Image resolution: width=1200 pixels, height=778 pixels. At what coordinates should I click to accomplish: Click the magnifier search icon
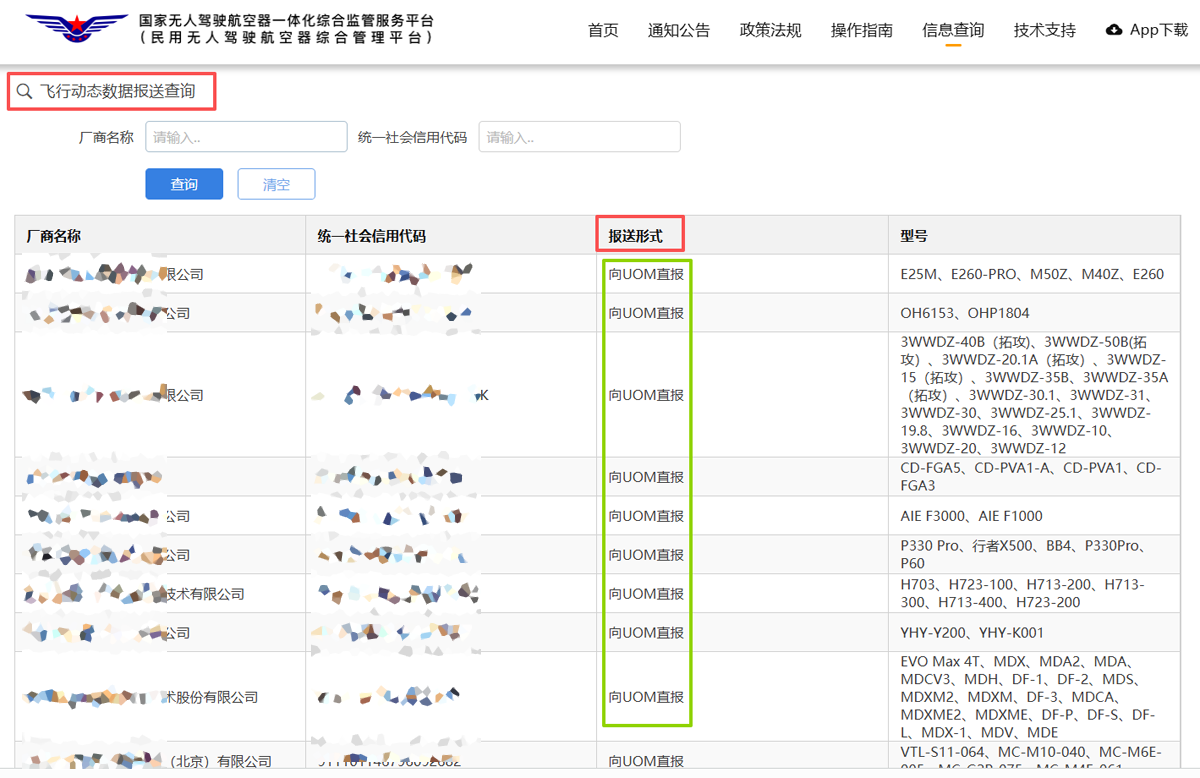pos(25,91)
